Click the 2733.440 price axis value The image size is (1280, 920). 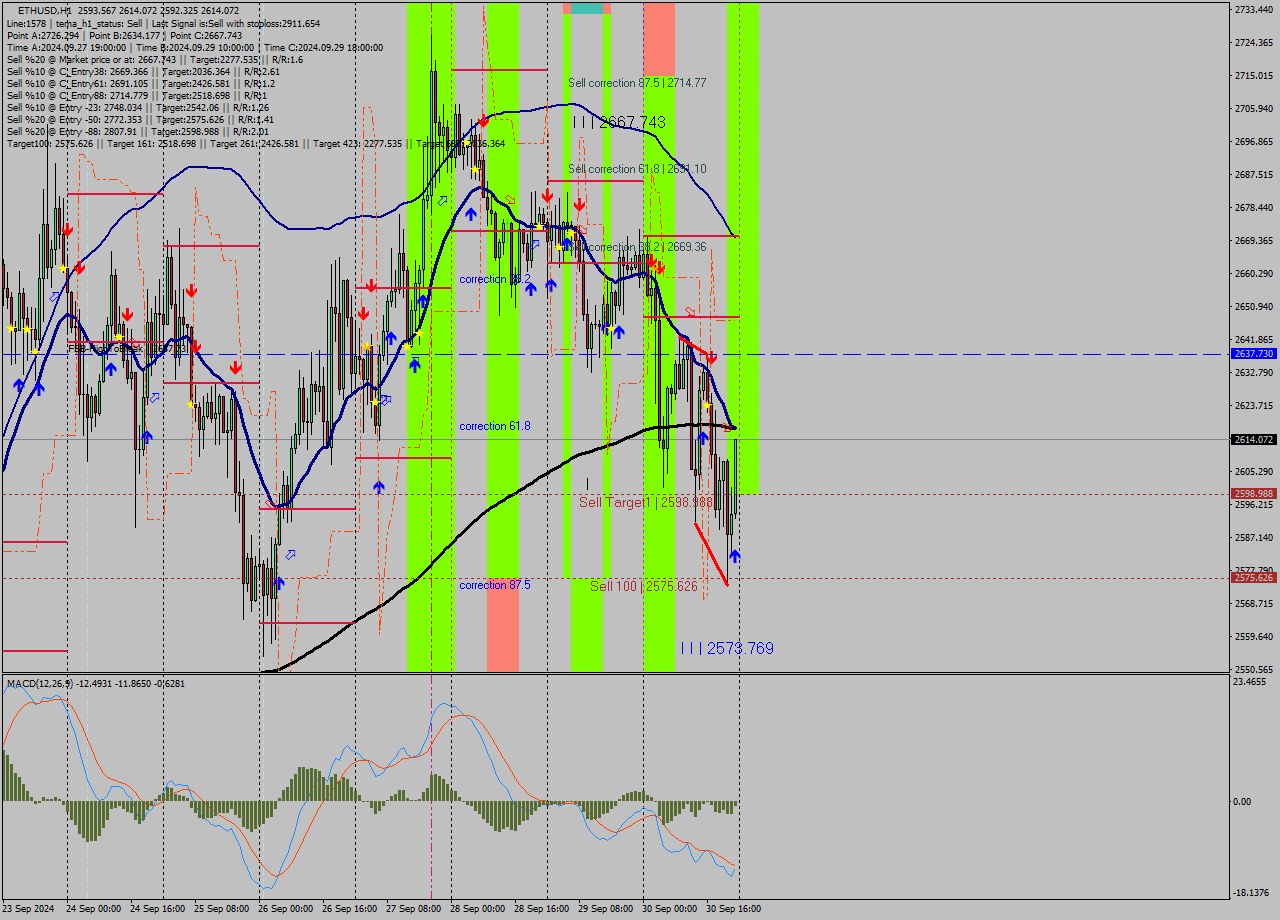pyautogui.click(x=1253, y=9)
